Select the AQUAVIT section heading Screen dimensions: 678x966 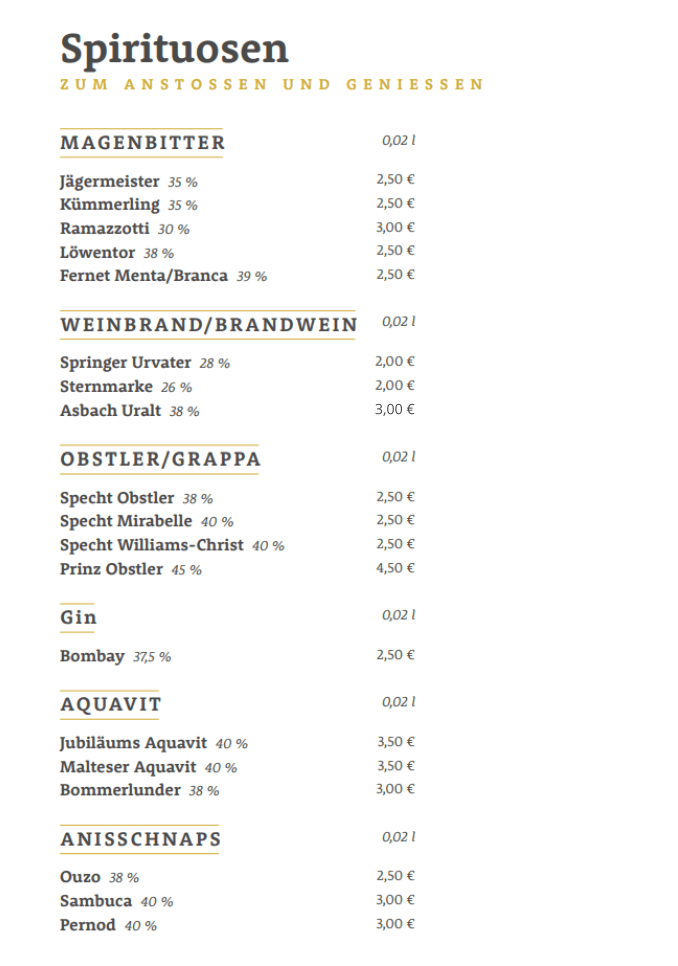point(110,705)
